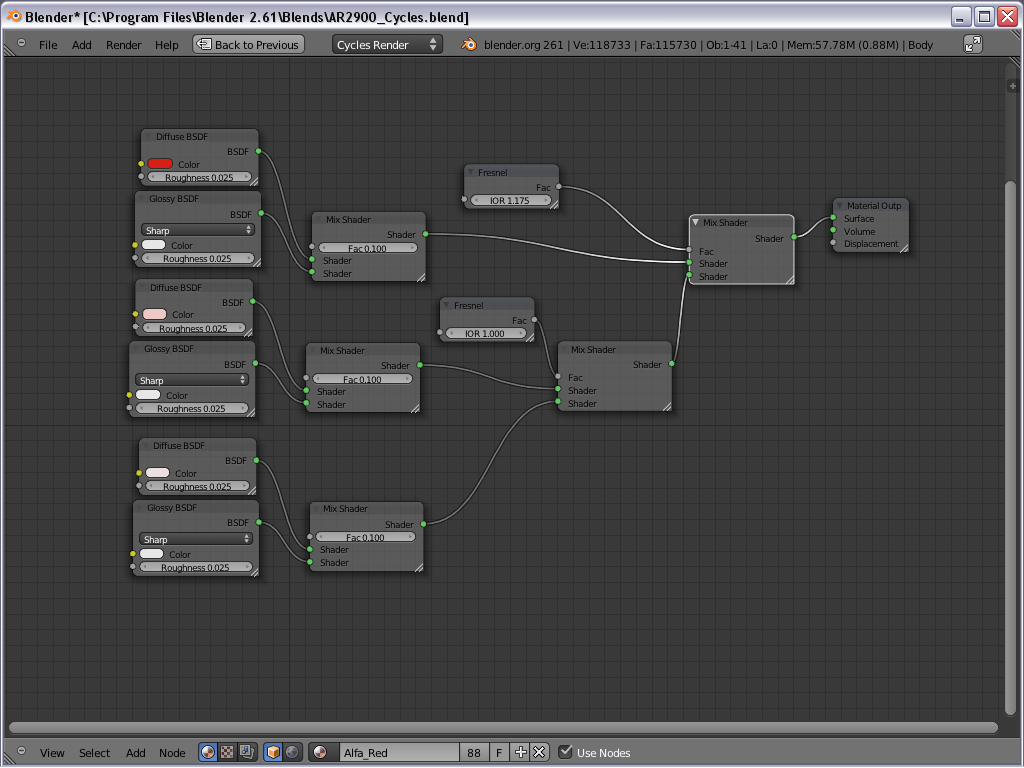Open the Node menu
This screenshot has height=768, width=1024.
(172, 752)
